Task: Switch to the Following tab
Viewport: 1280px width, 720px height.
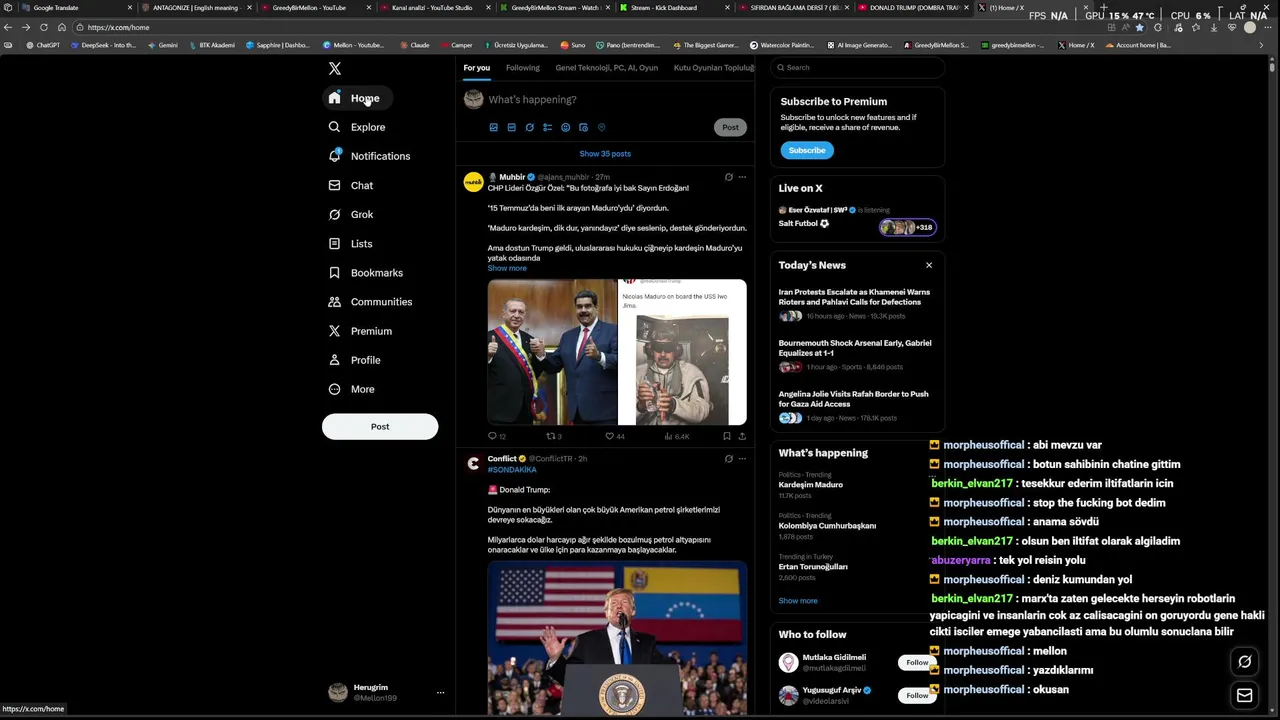Action: 522,67
